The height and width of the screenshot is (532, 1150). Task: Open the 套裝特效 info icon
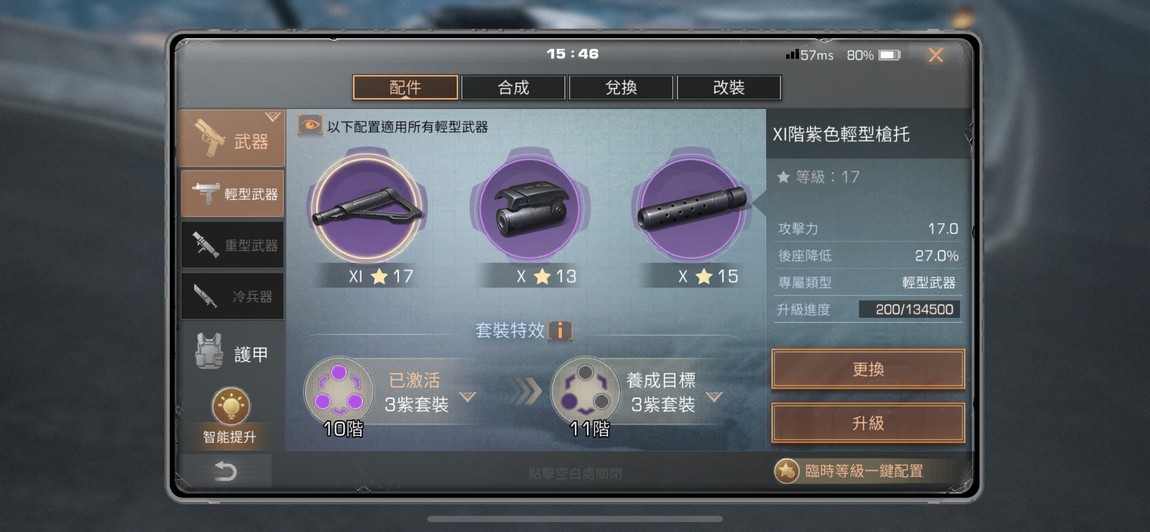pos(560,330)
